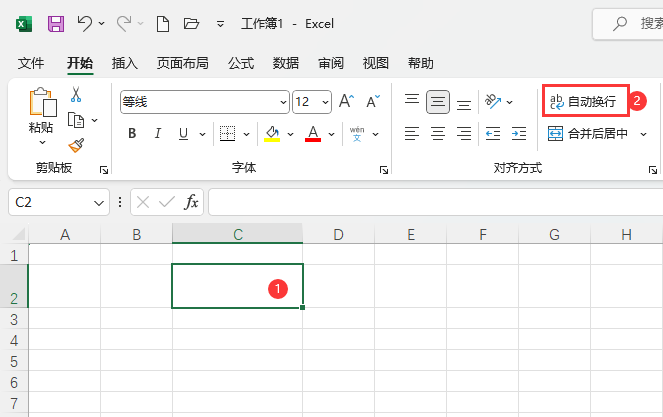Screen dimensions: 663x417
Task: Open the undo history dropdown
Action: click(x=101, y=24)
